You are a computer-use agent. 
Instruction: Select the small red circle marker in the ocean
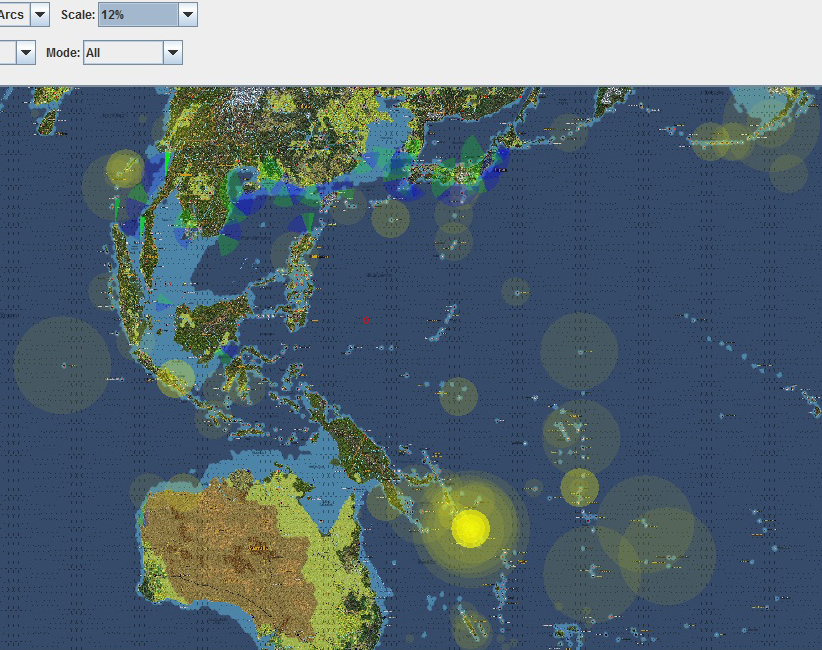[366, 320]
